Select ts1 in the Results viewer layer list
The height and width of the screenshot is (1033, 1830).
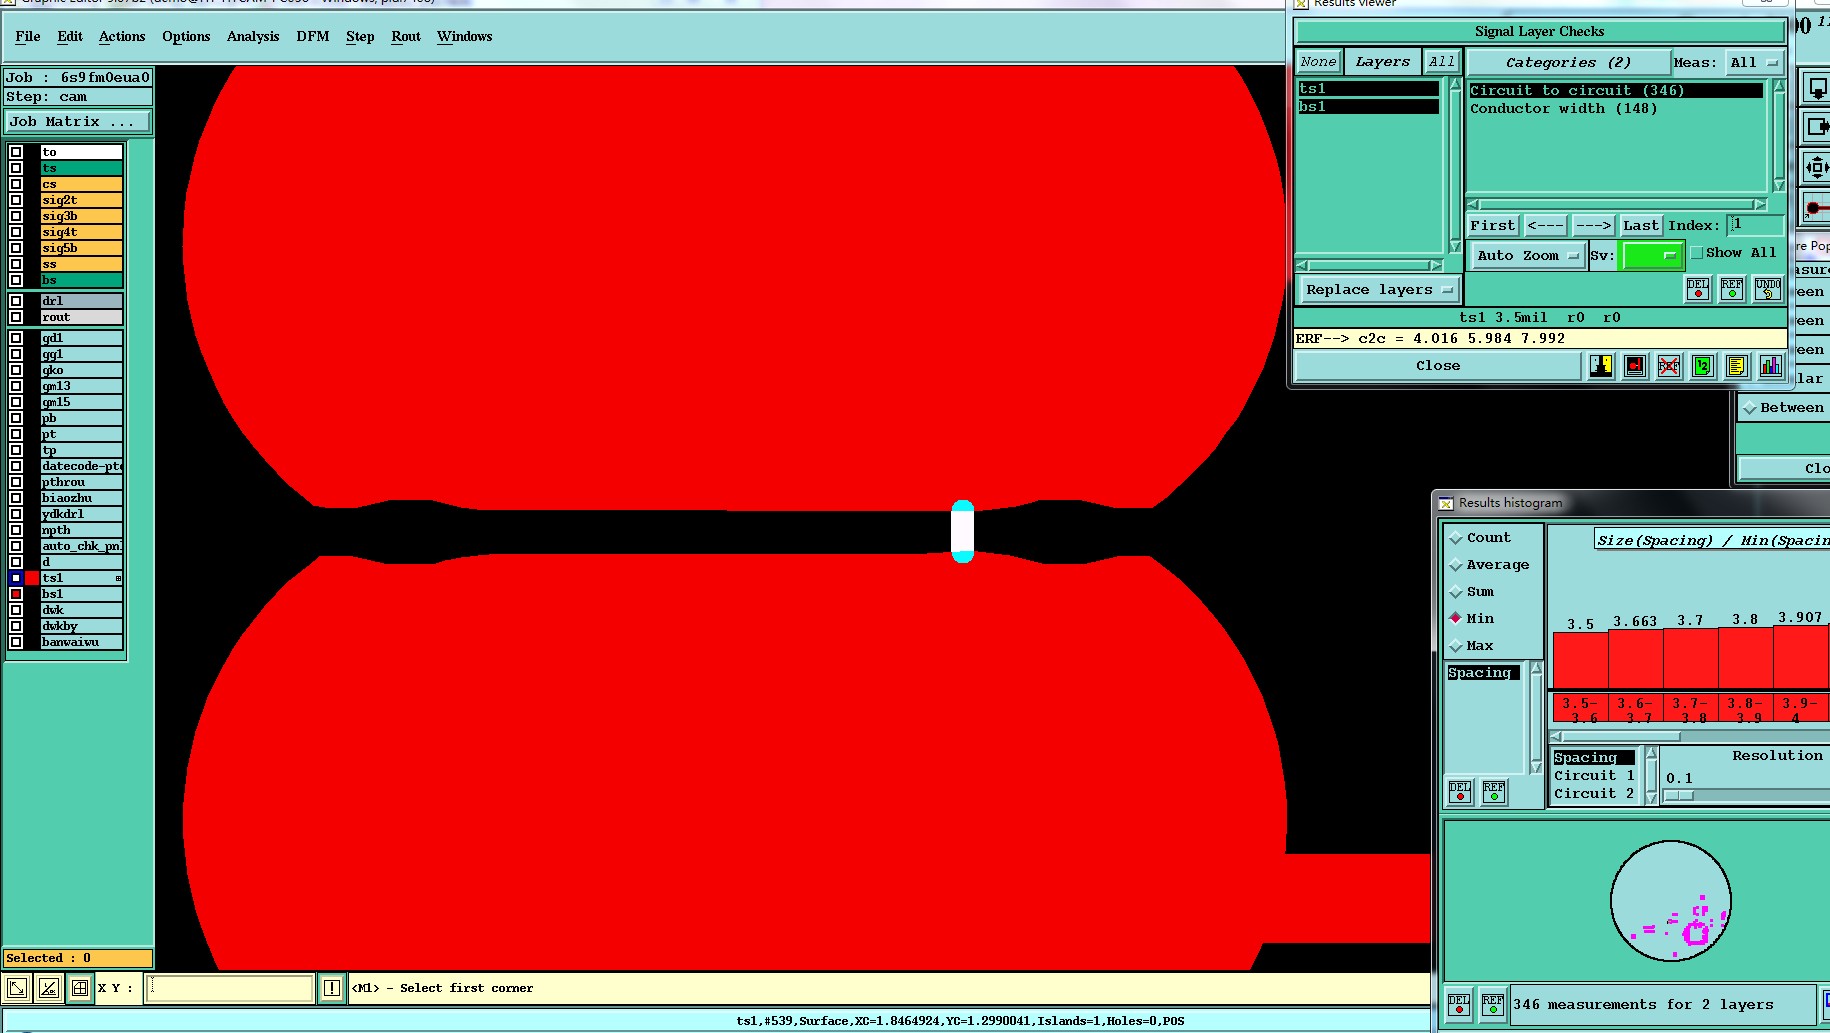coord(1368,88)
